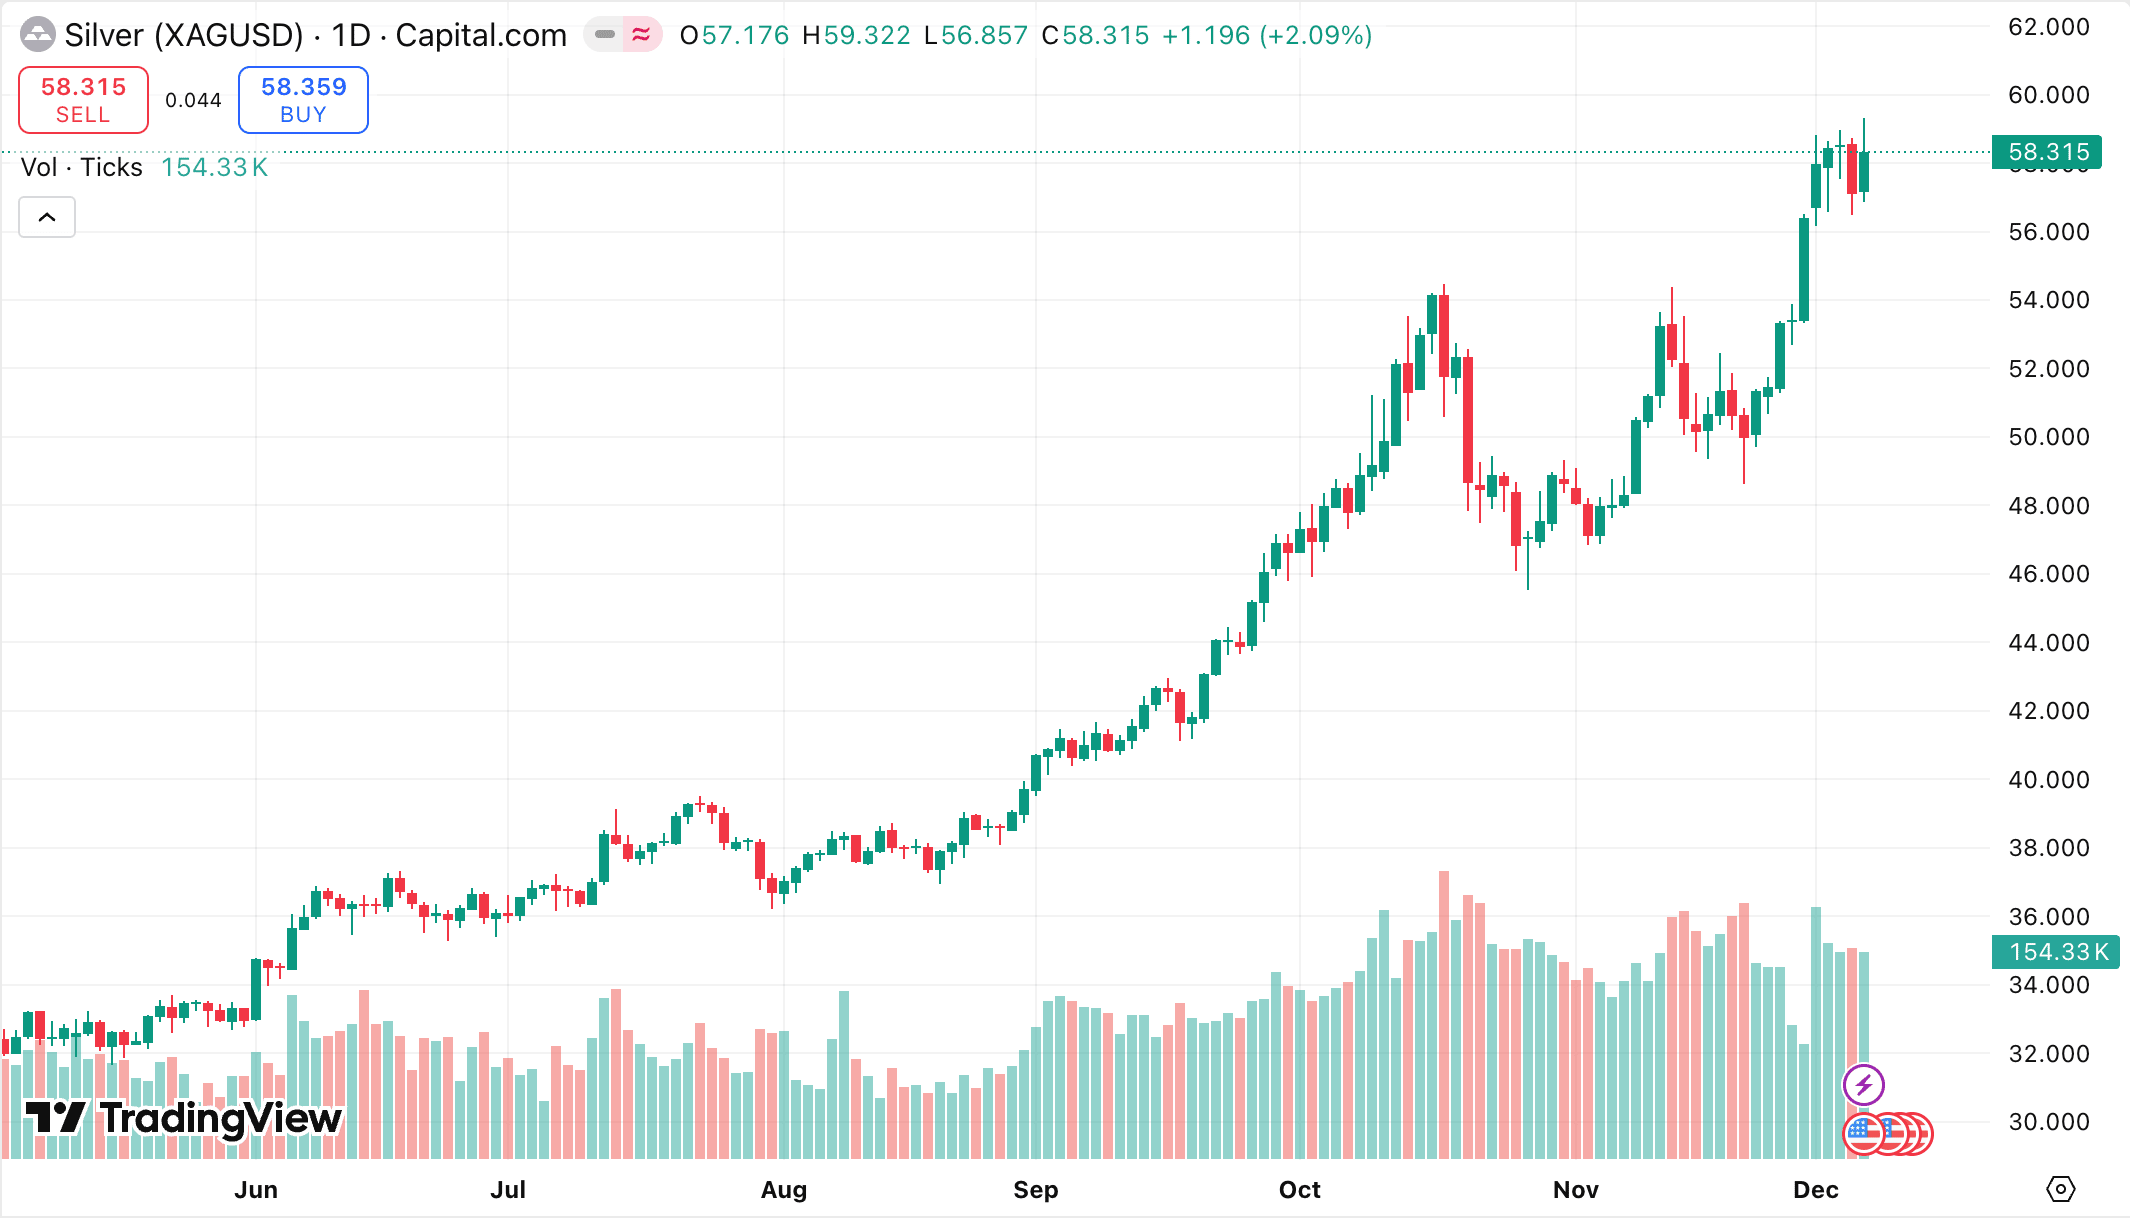Click the 154.33K volume axis label
This screenshot has width=2130, height=1218.
[x=2056, y=952]
